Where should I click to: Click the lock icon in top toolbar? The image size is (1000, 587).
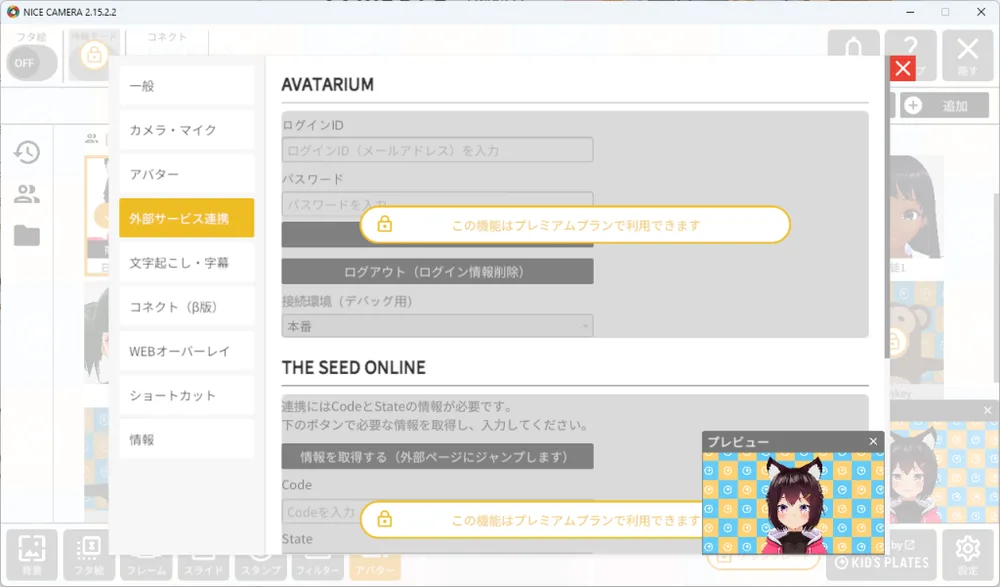click(94, 55)
